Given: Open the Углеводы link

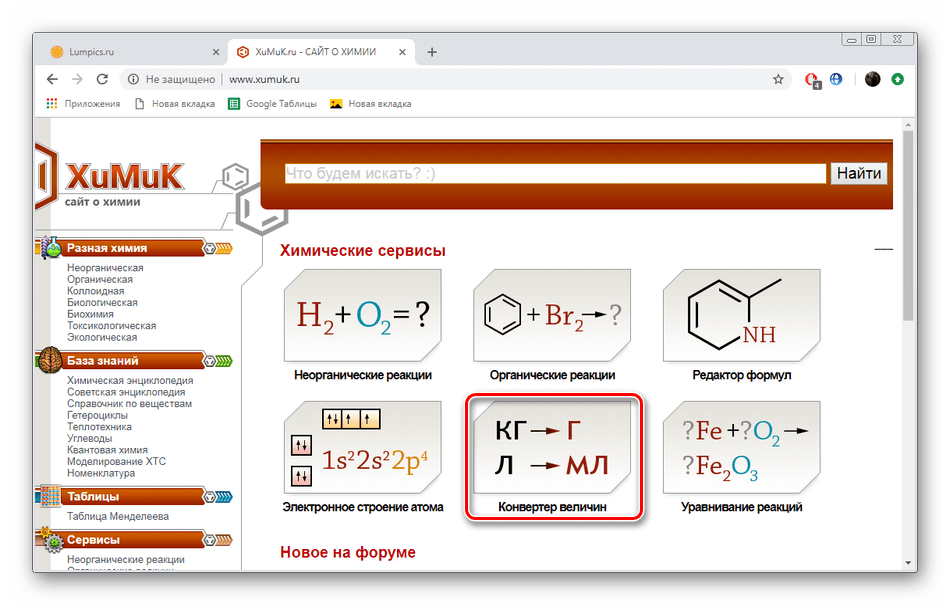Looking at the screenshot, I should [89, 438].
